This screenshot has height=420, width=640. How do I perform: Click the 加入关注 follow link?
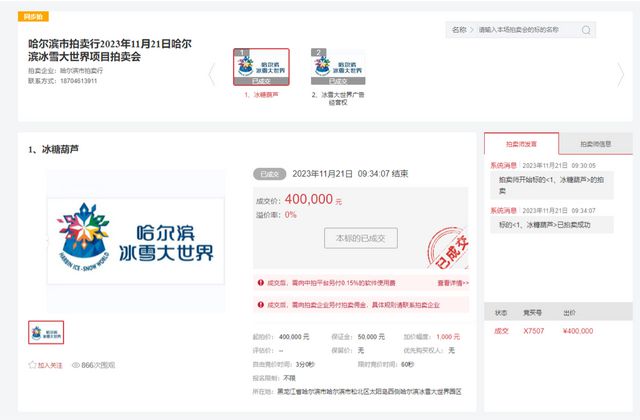click(50, 365)
